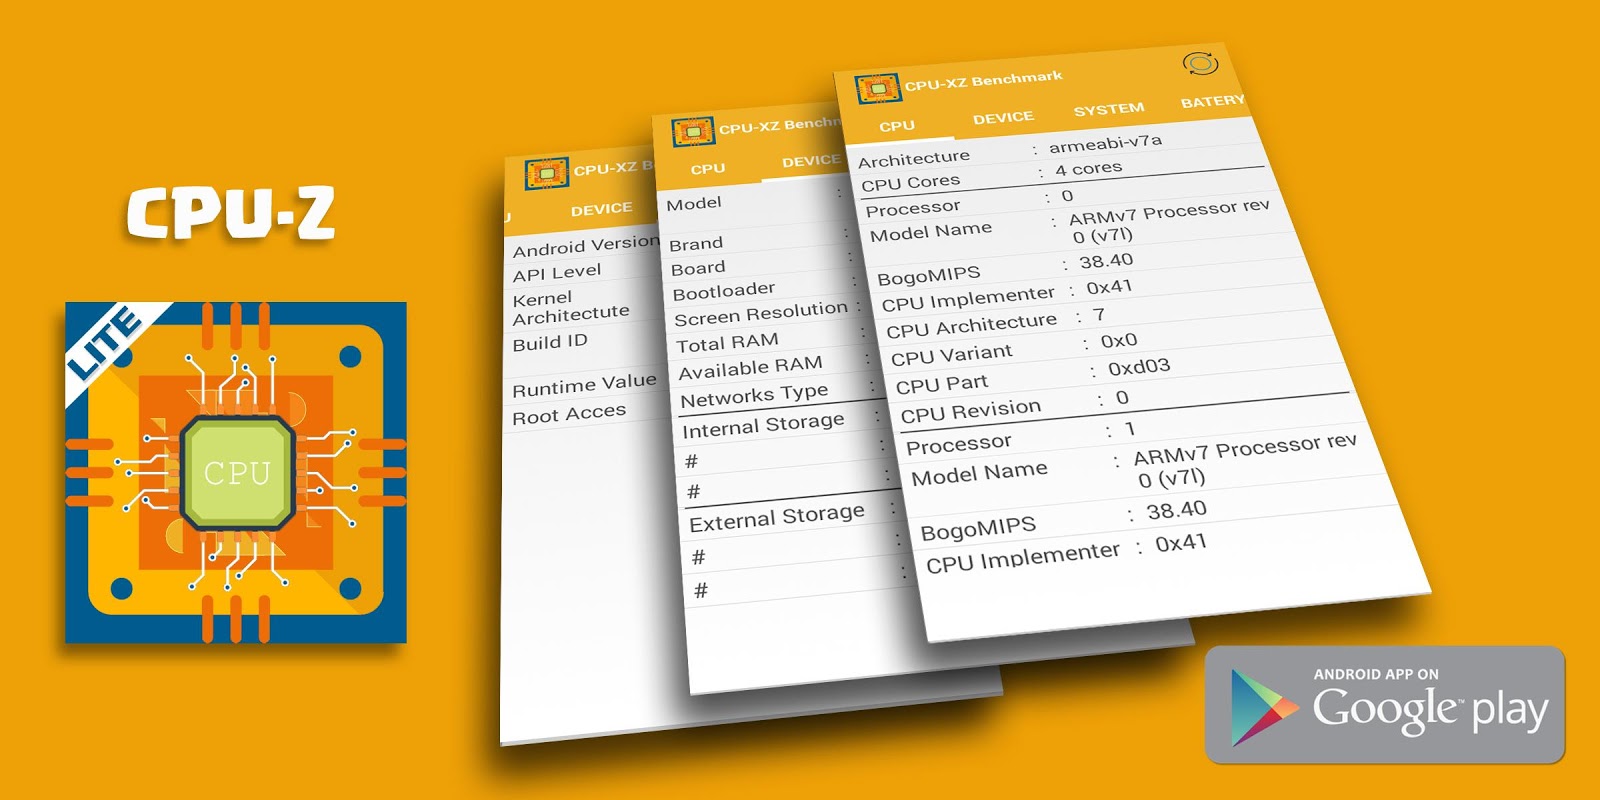Click the Networks Type row

778,395
